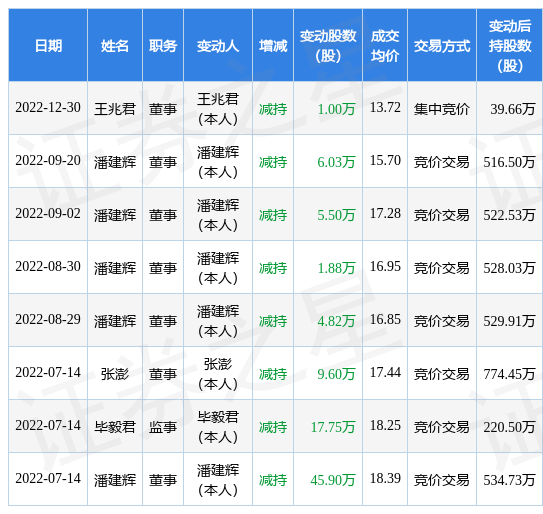This screenshot has width=543, height=514.
Task: Select date cell 2022-12-30
Action: click(48, 108)
